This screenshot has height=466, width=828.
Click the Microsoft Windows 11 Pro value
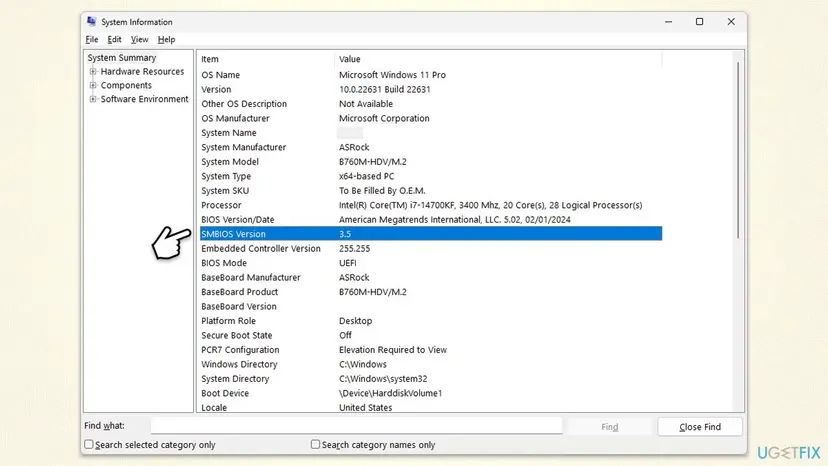tap(392, 75)
